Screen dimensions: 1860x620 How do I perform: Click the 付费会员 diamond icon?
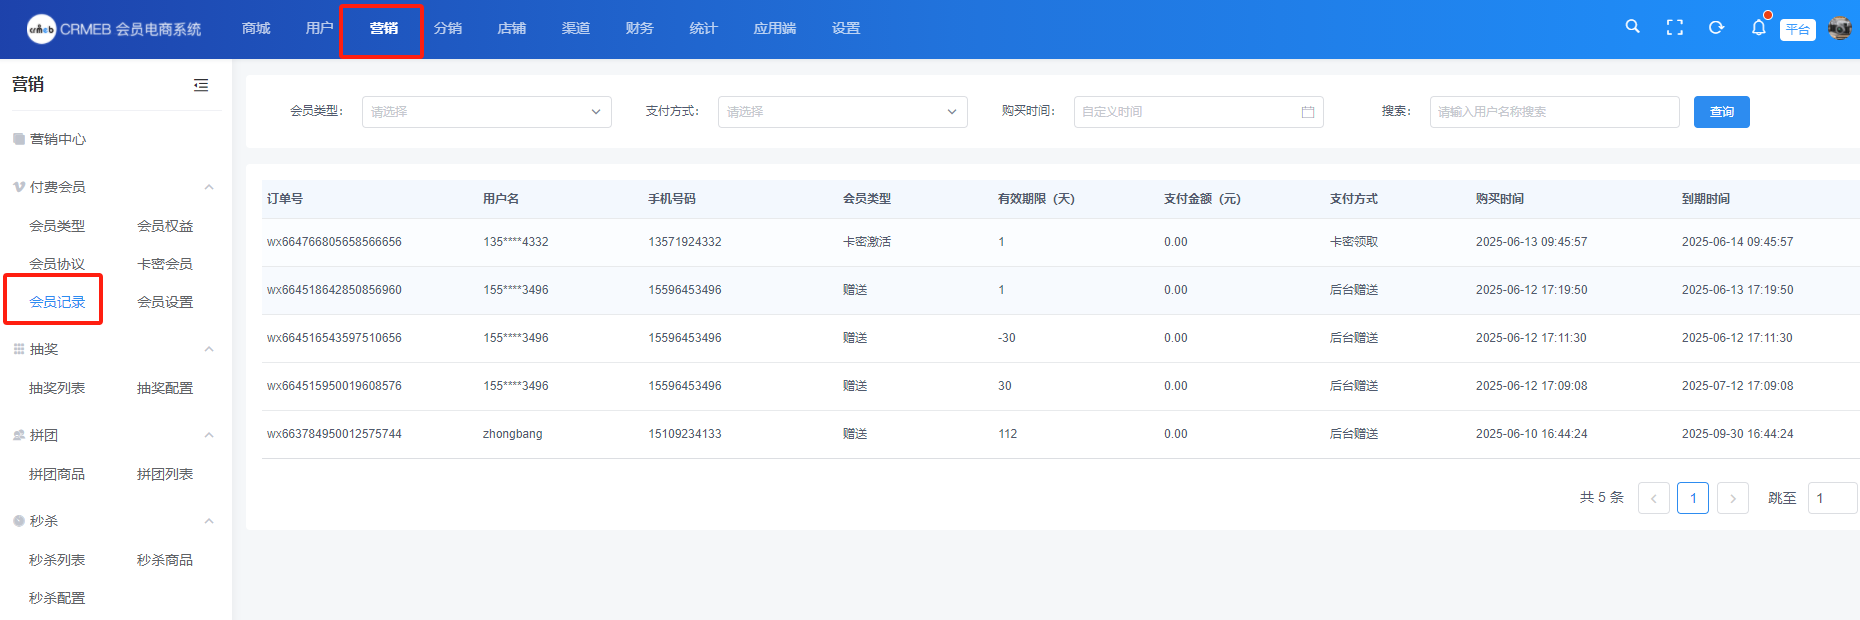pos(19,187)
